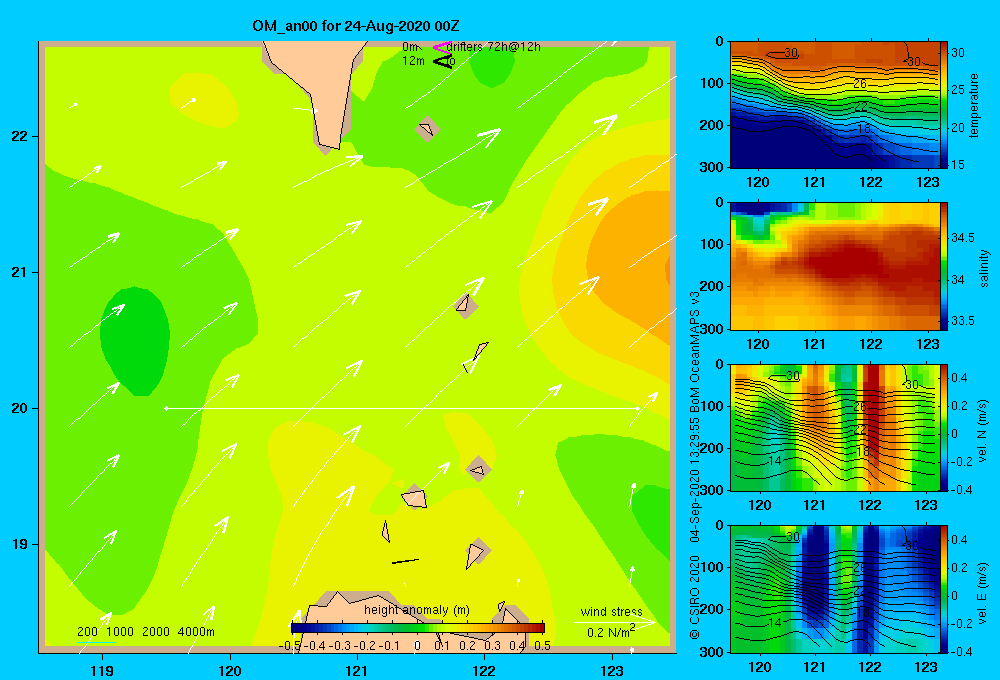
Task: Click the vel. E panel color scale
Action: [x=944, y=589]
